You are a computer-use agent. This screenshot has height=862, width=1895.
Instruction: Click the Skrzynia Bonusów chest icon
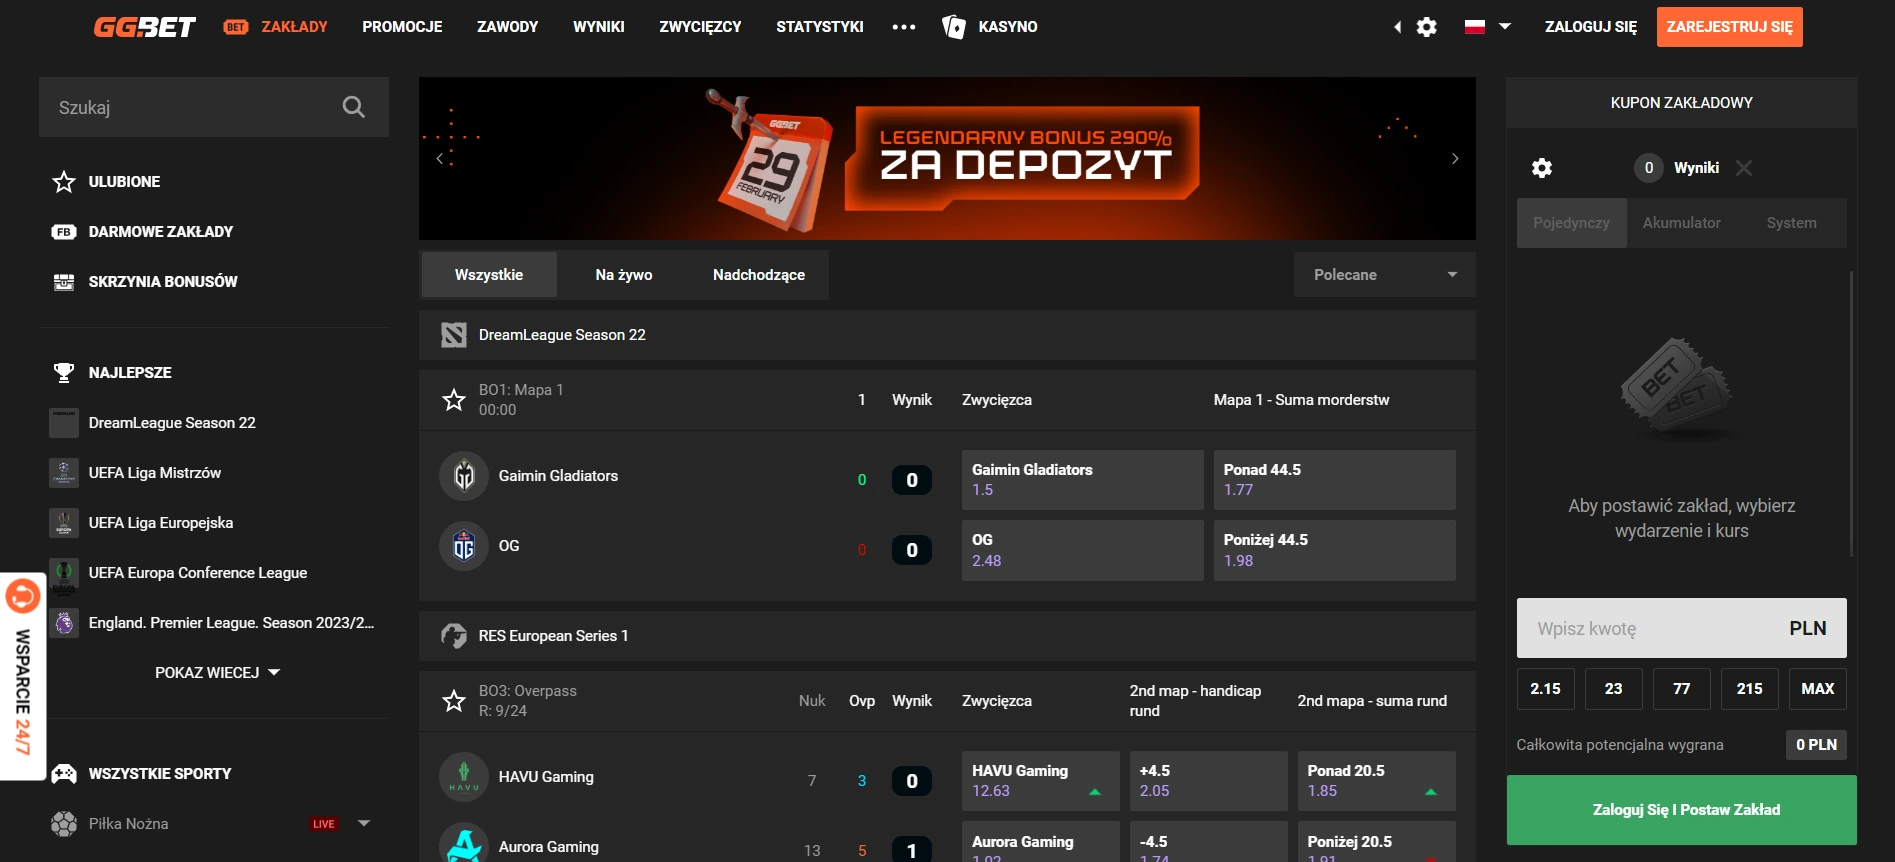tap(64, 281)
